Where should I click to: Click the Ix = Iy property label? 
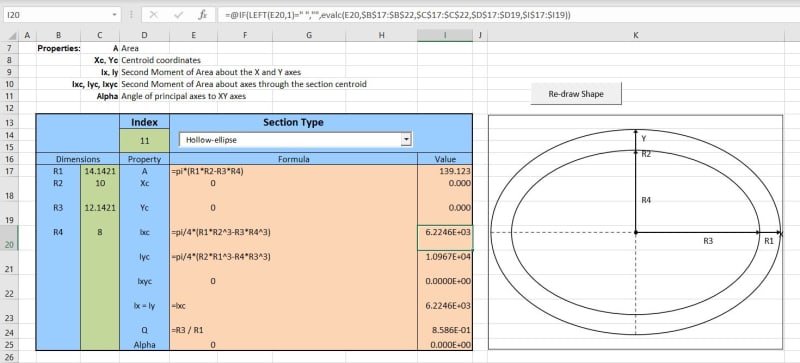[x=144, y=306]
